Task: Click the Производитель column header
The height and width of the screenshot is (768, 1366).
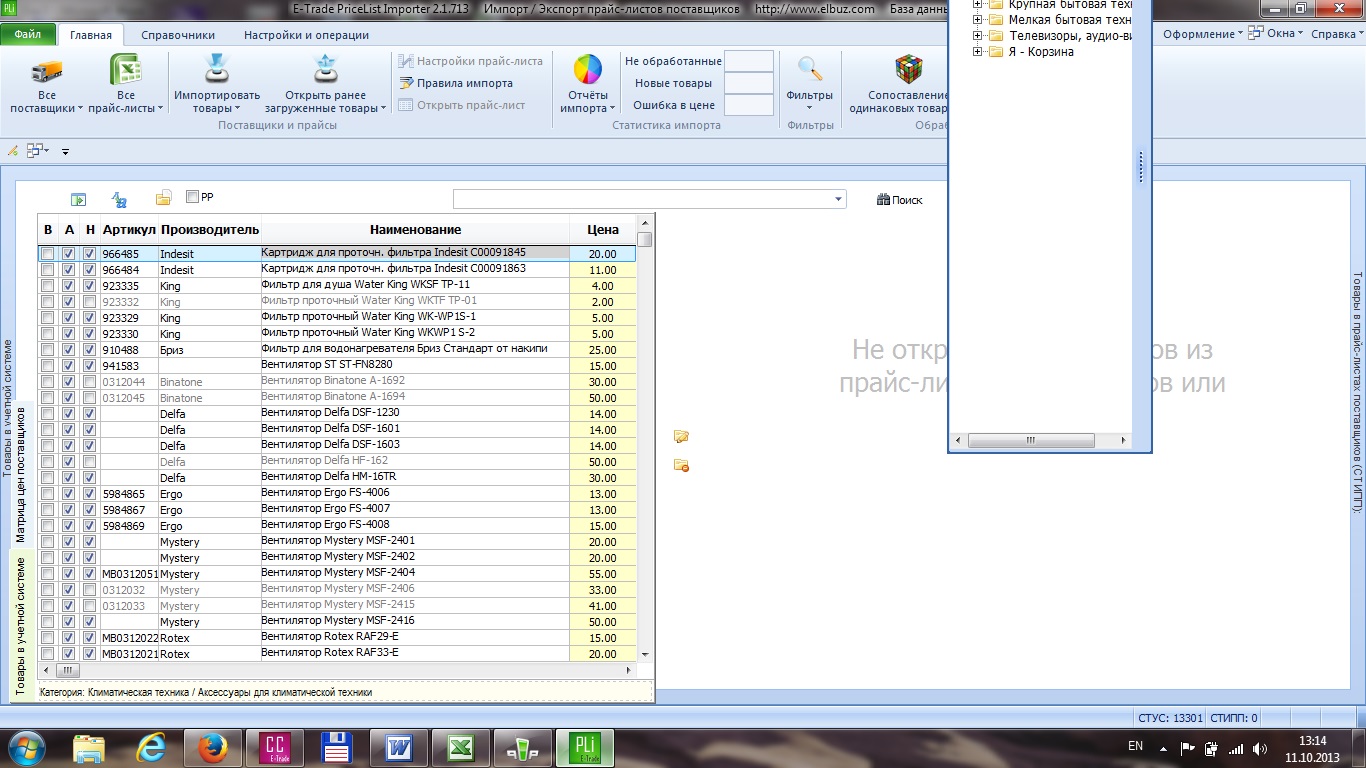Action: [x=209, y=230]
